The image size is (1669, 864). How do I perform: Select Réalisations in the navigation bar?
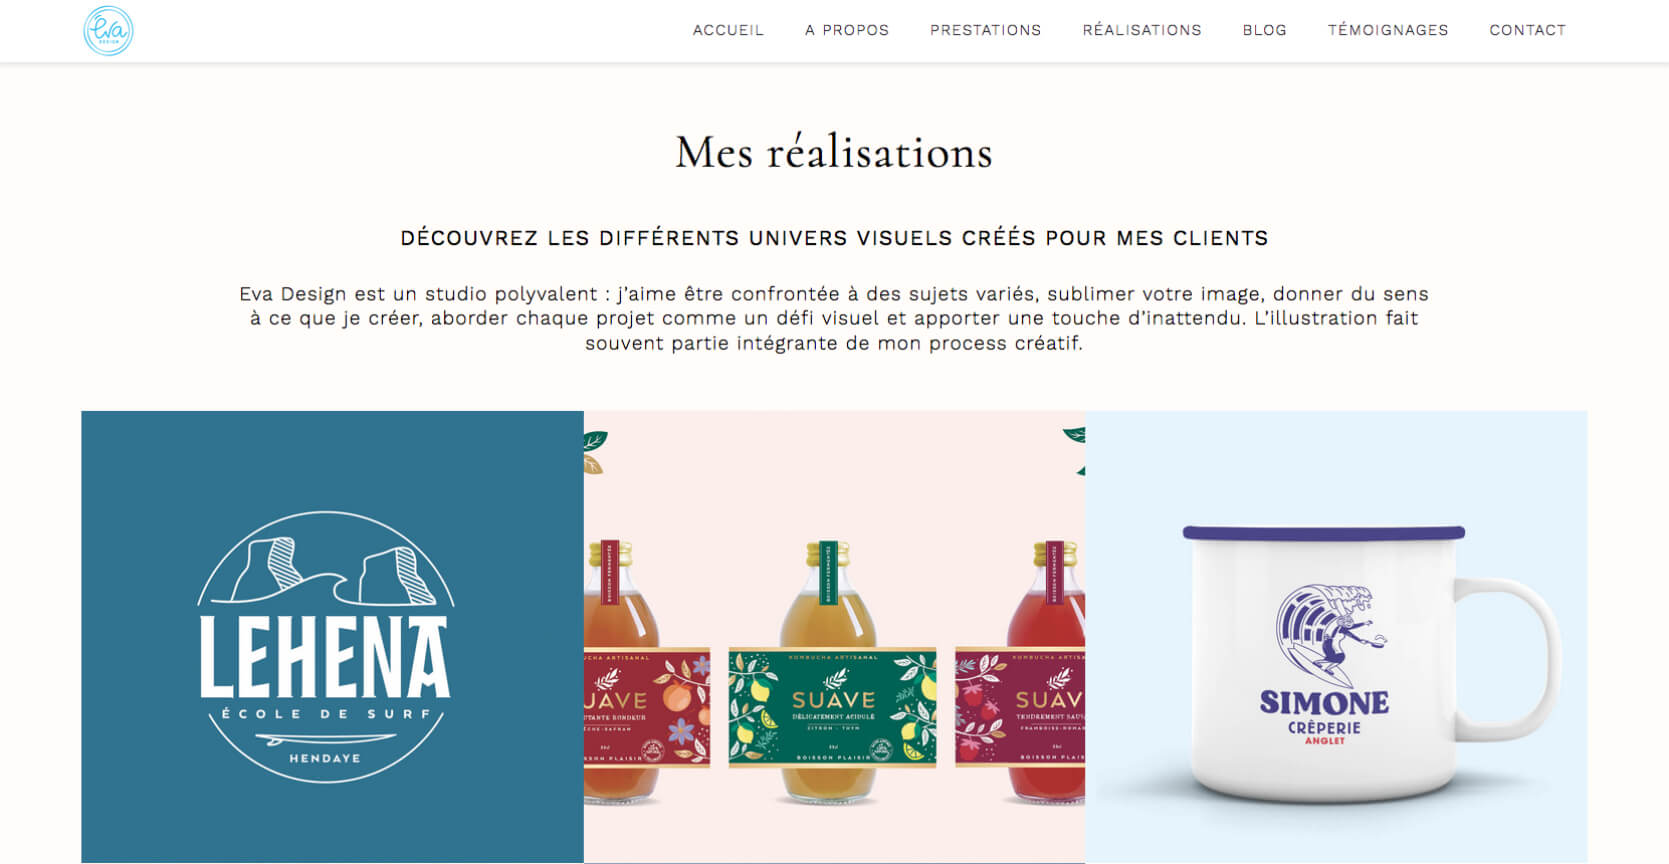coord(1142,30)
